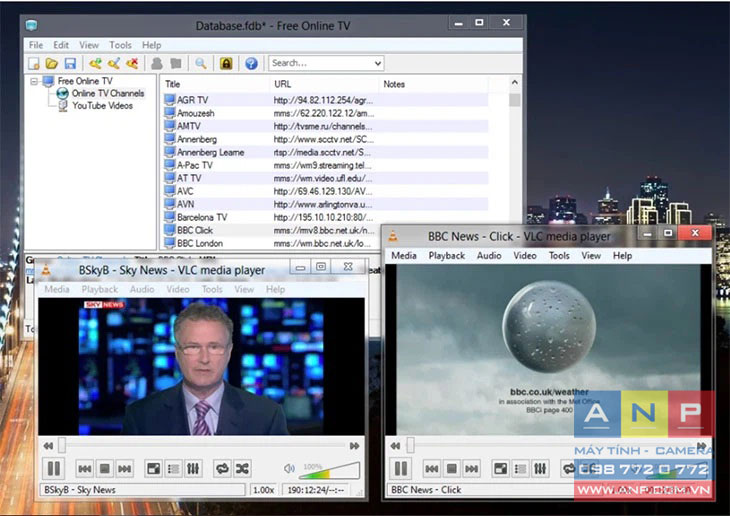
Task: Toggle shuffle in Sky News VLC window
Action: tap(242, 469)
